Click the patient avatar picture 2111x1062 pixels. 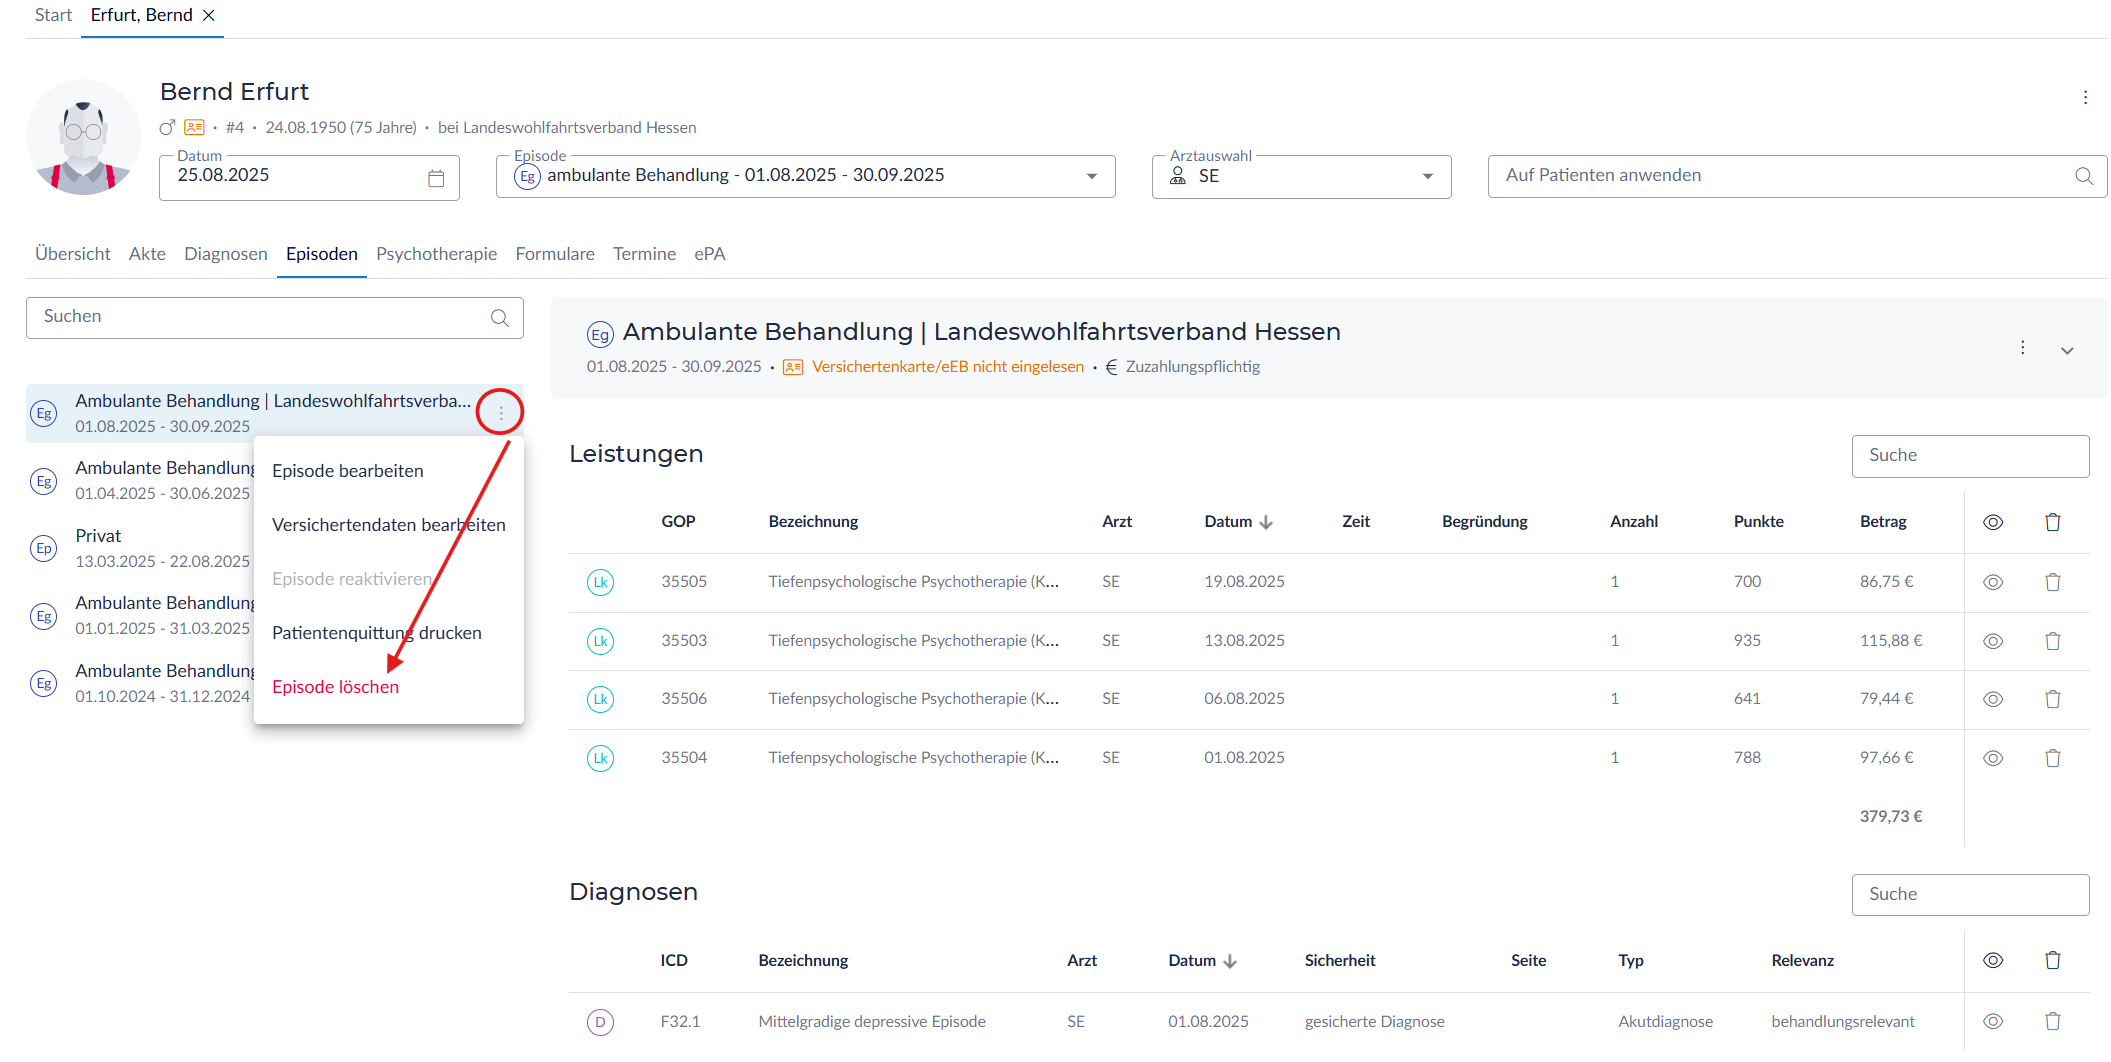84,138
